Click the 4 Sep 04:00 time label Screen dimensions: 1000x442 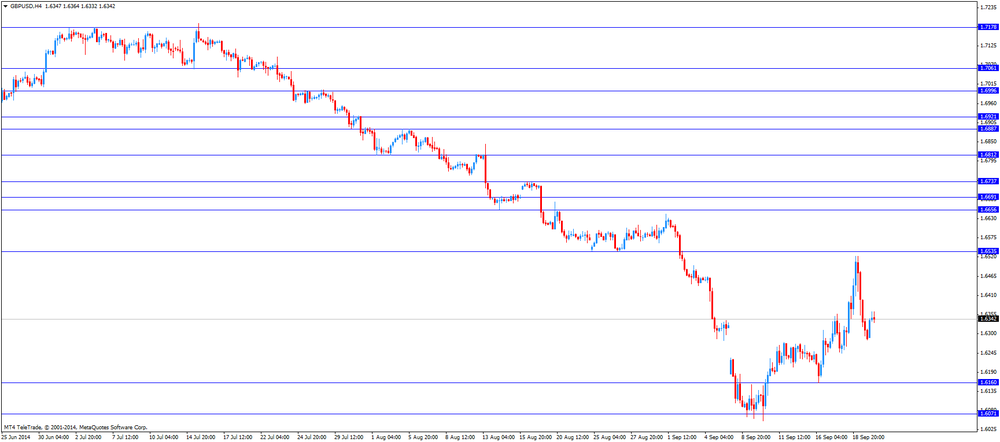click(x=719, y=438)
